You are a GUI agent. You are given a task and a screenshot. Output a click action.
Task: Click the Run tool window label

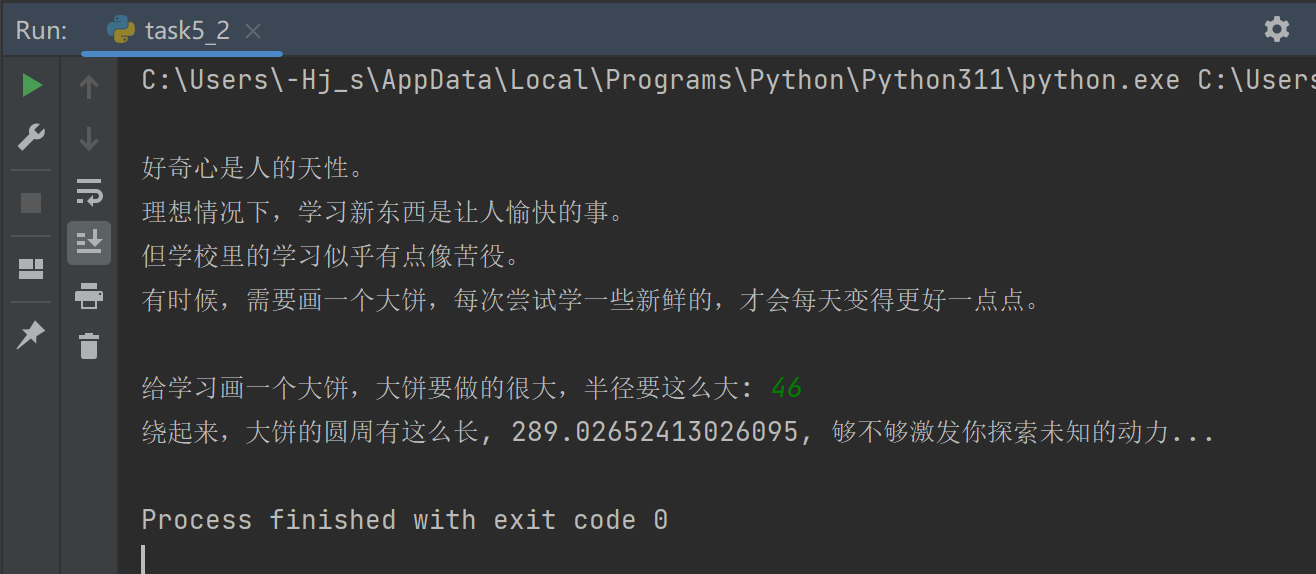coord(41,31)
